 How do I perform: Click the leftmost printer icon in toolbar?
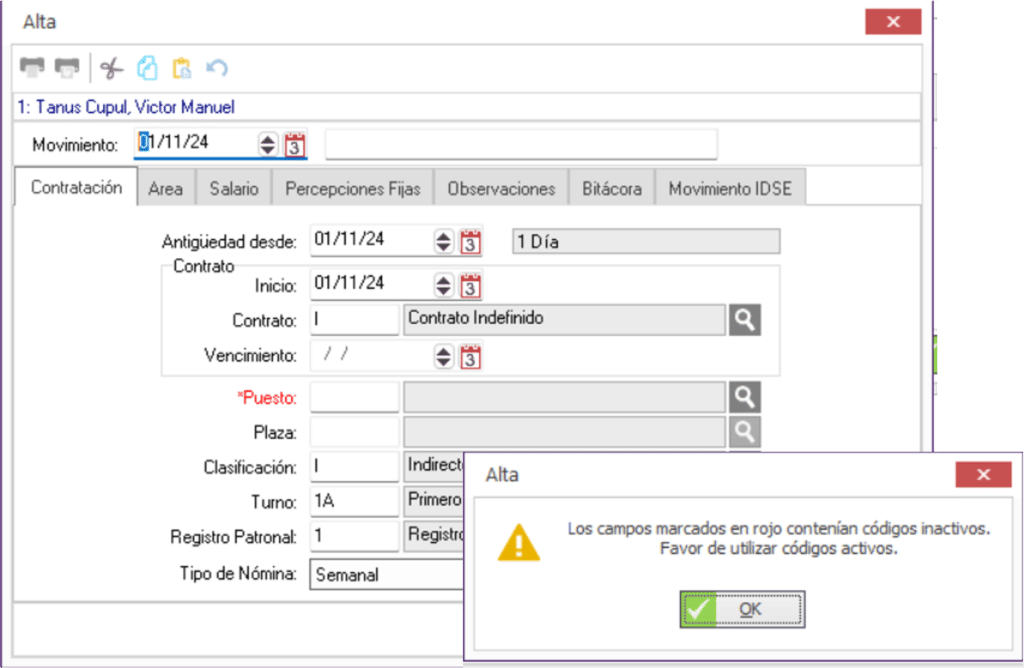33,68
